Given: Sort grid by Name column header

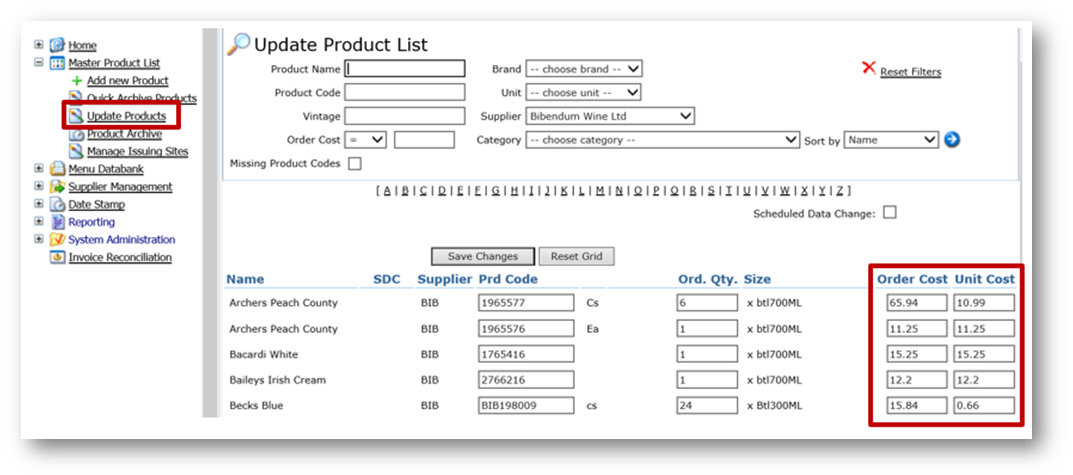Looking at the screenshot, I should (x=245, y=279).
